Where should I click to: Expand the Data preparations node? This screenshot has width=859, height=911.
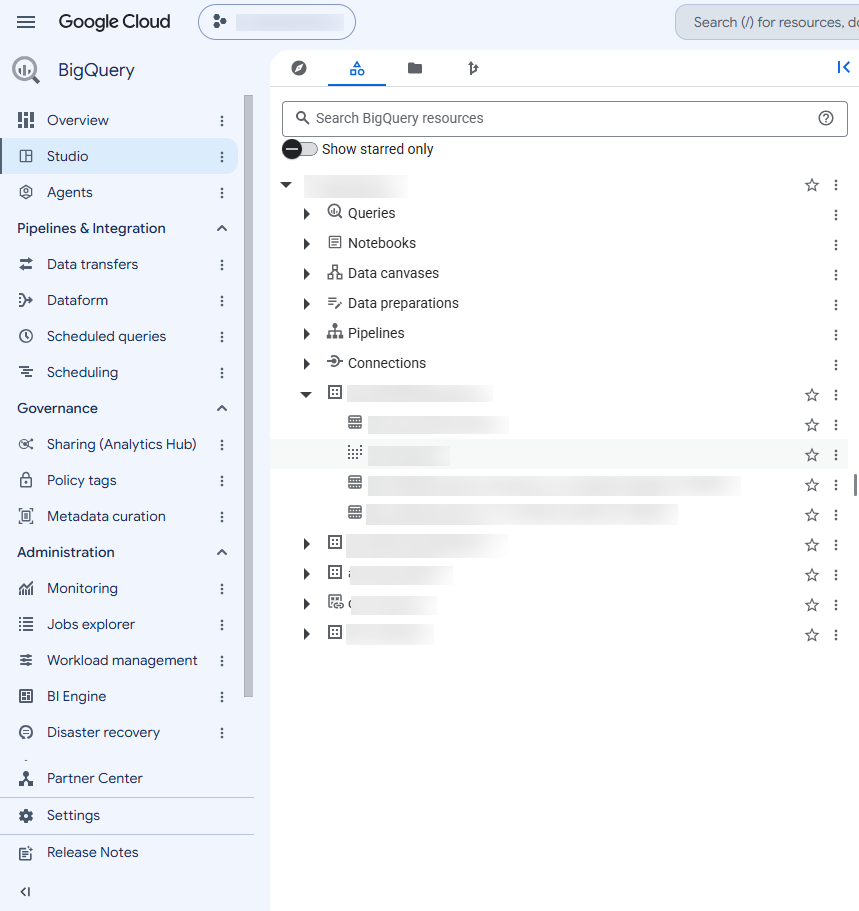point(307,304)
